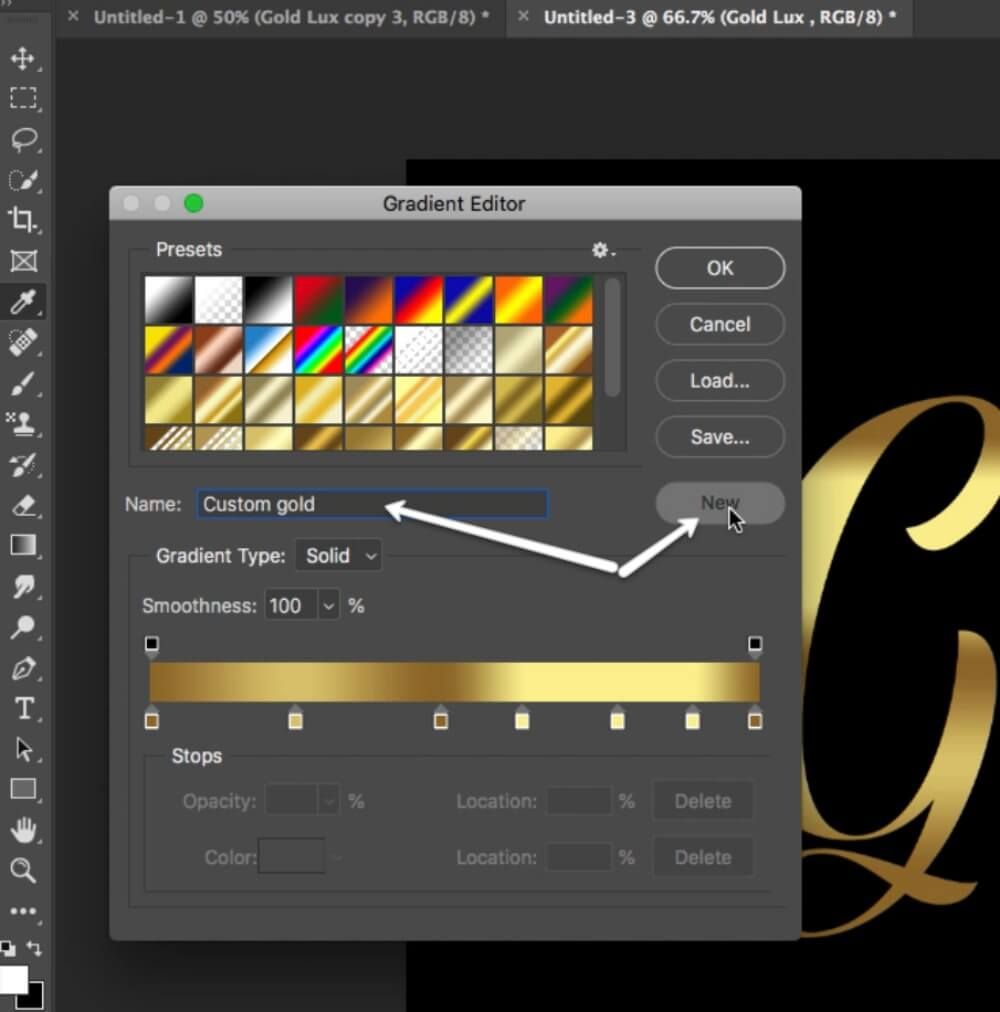Close the Untitled-3 document tab
Screen dimensions: 1000x1012
(524, 16)
